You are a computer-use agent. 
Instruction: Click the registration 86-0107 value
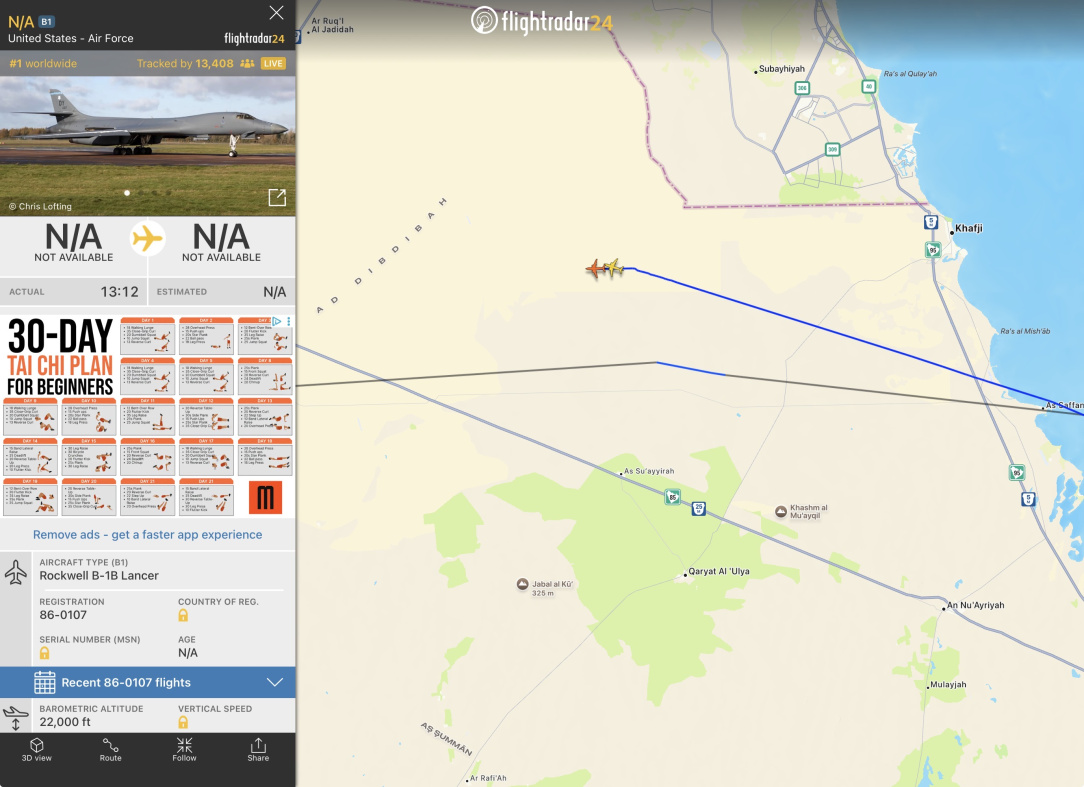coord(63,615)
